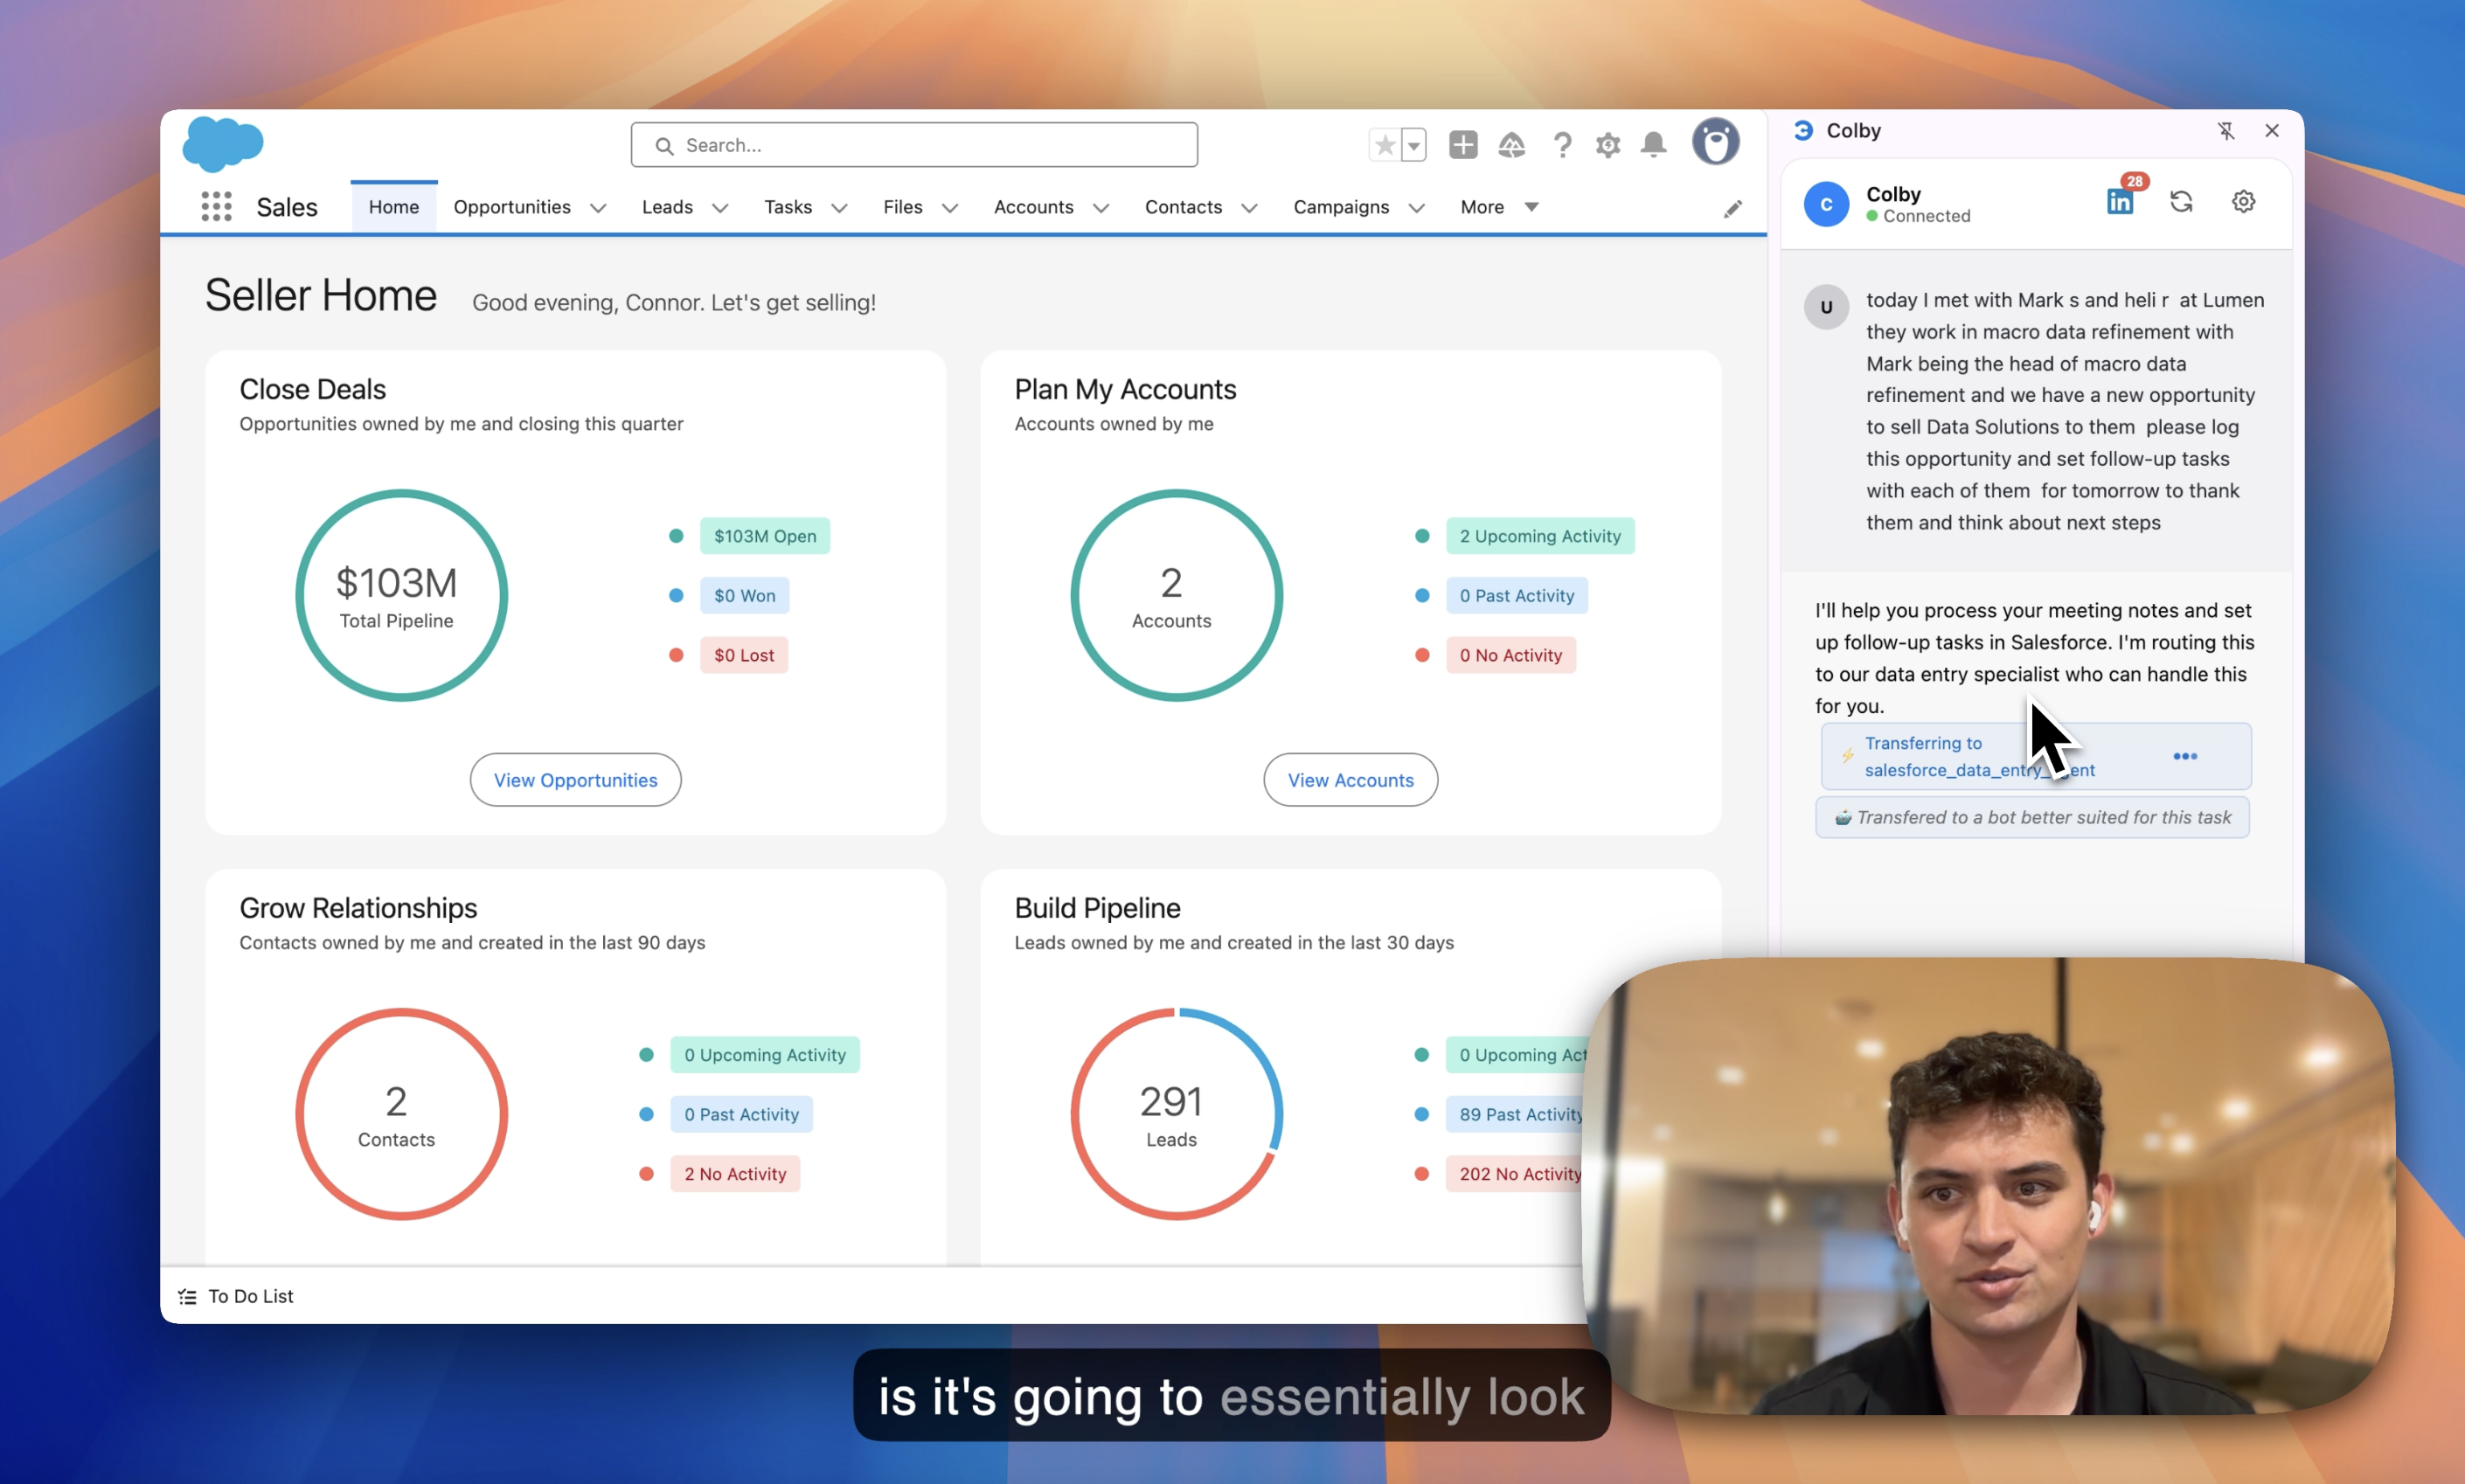Expand the Opportunities tab chevron
The height and width of the screenshot is (1484, 2465).
point(598,208)
